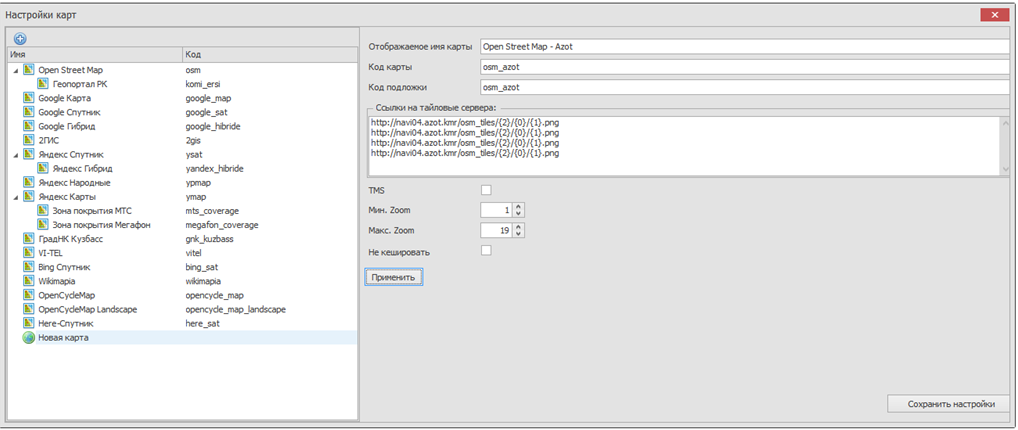
Task: Click the 2ГИС map icon
Action: click(x=29, y=141)
